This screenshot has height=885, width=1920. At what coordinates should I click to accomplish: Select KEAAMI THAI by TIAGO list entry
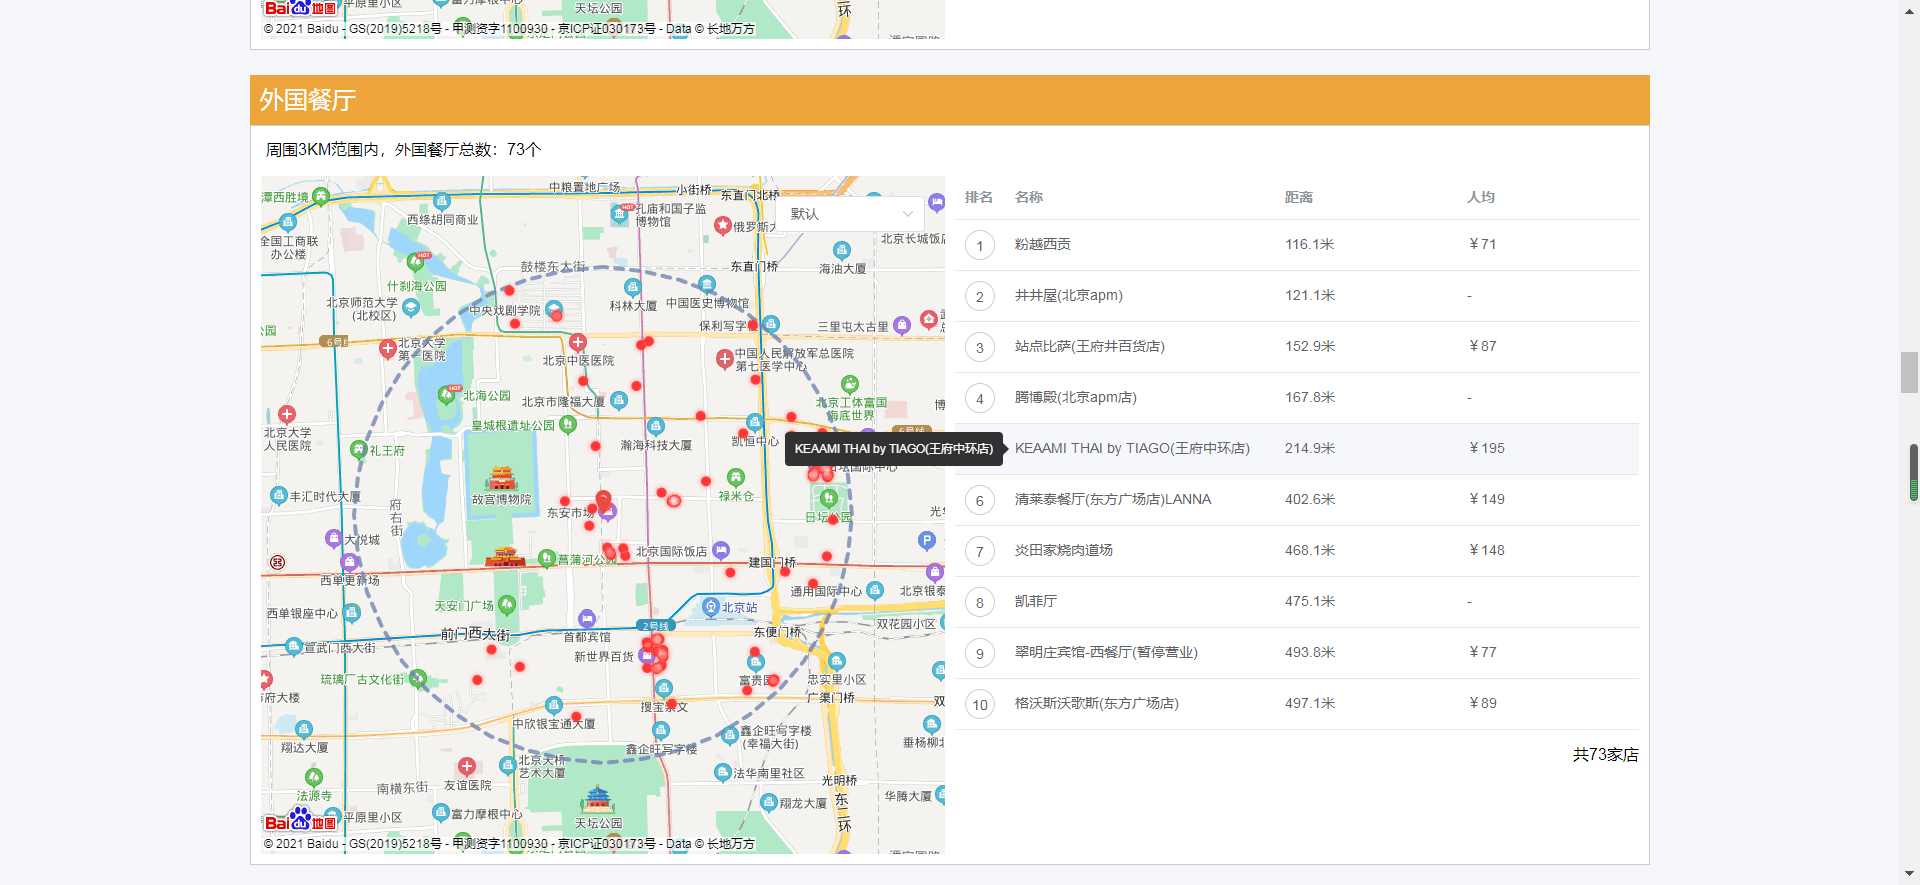pos(1297,448)
